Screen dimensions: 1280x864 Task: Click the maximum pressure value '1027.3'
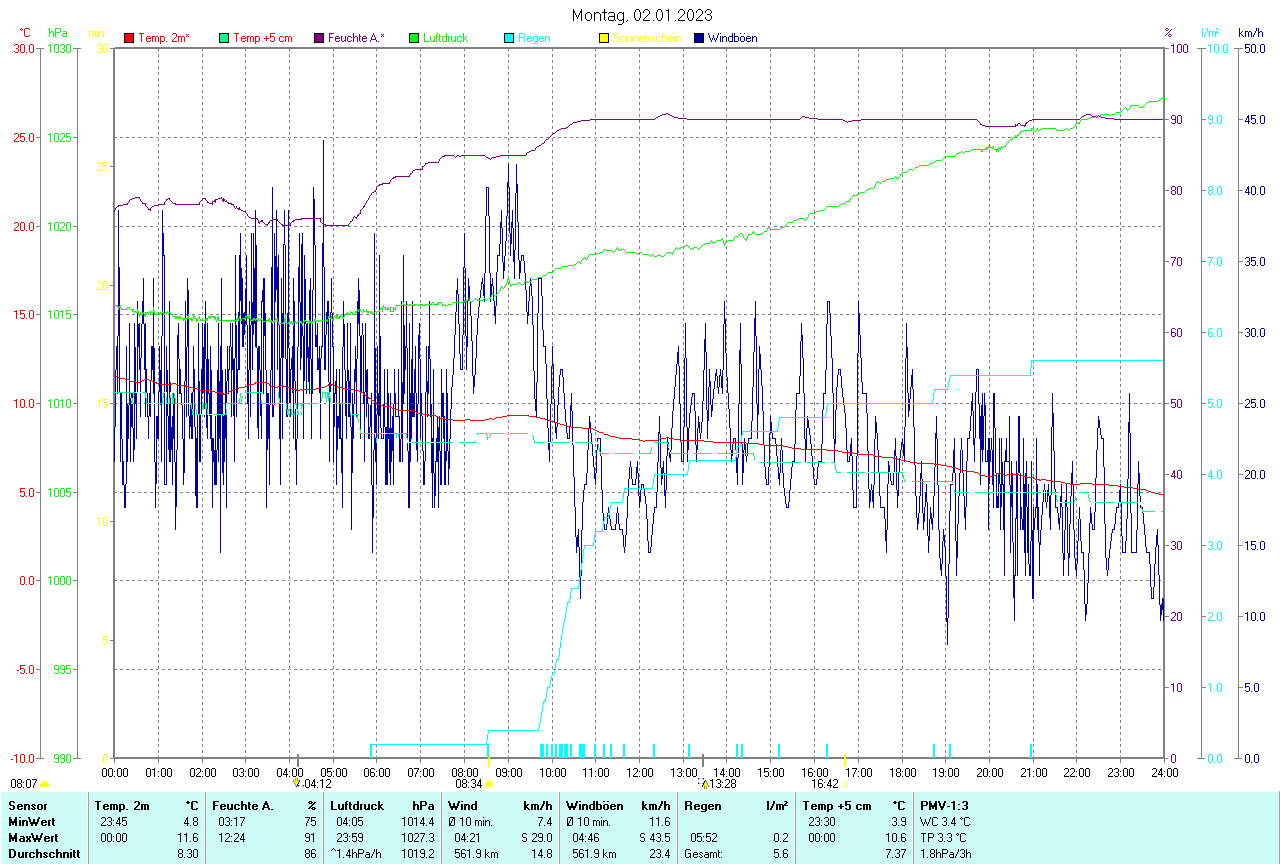[x=417, y=837]
